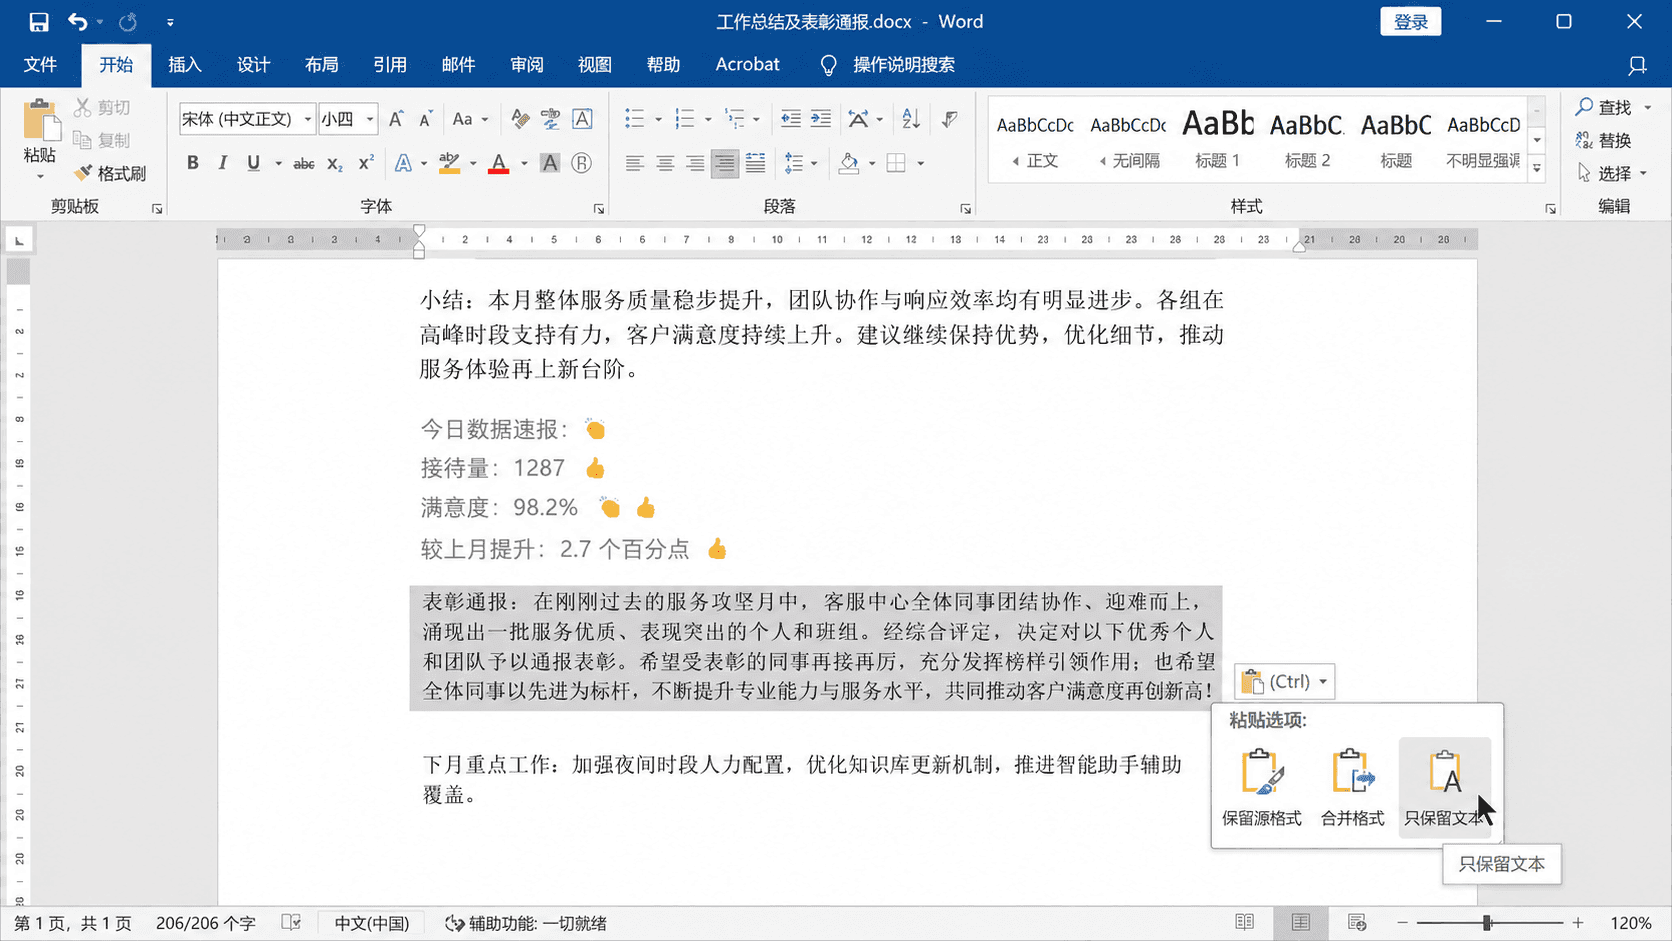The image size is (1672, 941).
Task: Toggle subscript formatting
Action: (x=335, y=163)
